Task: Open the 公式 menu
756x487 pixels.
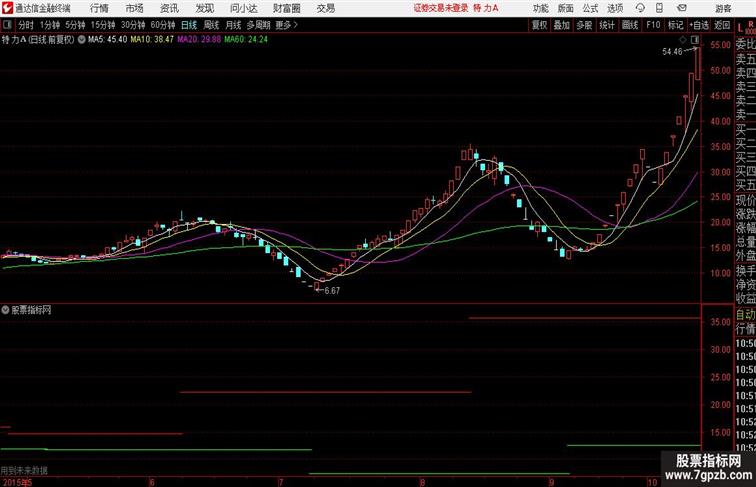Action: coord(590,8)
